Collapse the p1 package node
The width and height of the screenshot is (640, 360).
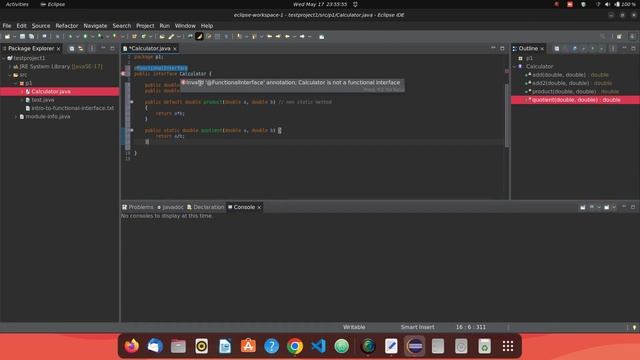click(x=16, y=83)
